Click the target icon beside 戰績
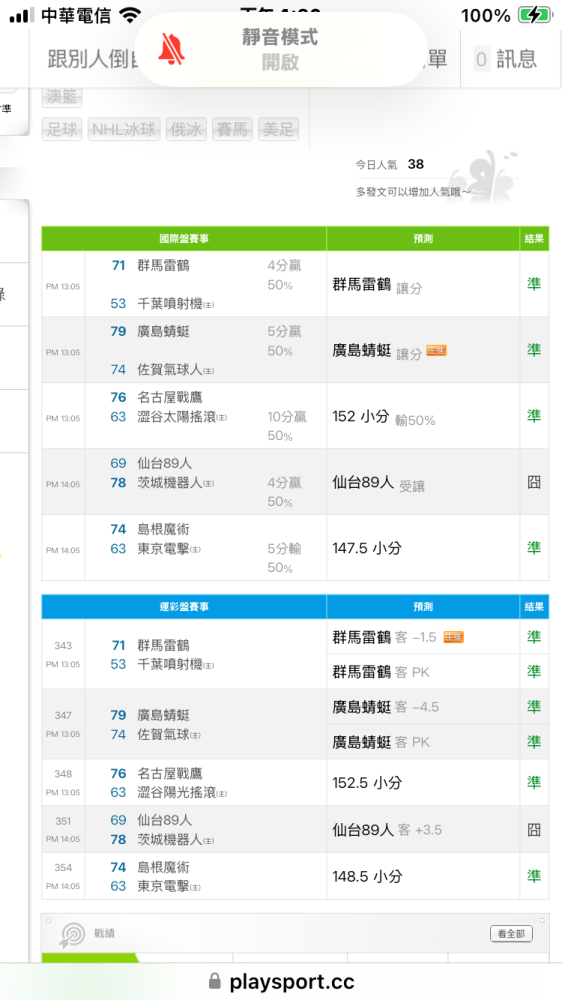The height and width of the screenshot is (1000, 562). 71,935
